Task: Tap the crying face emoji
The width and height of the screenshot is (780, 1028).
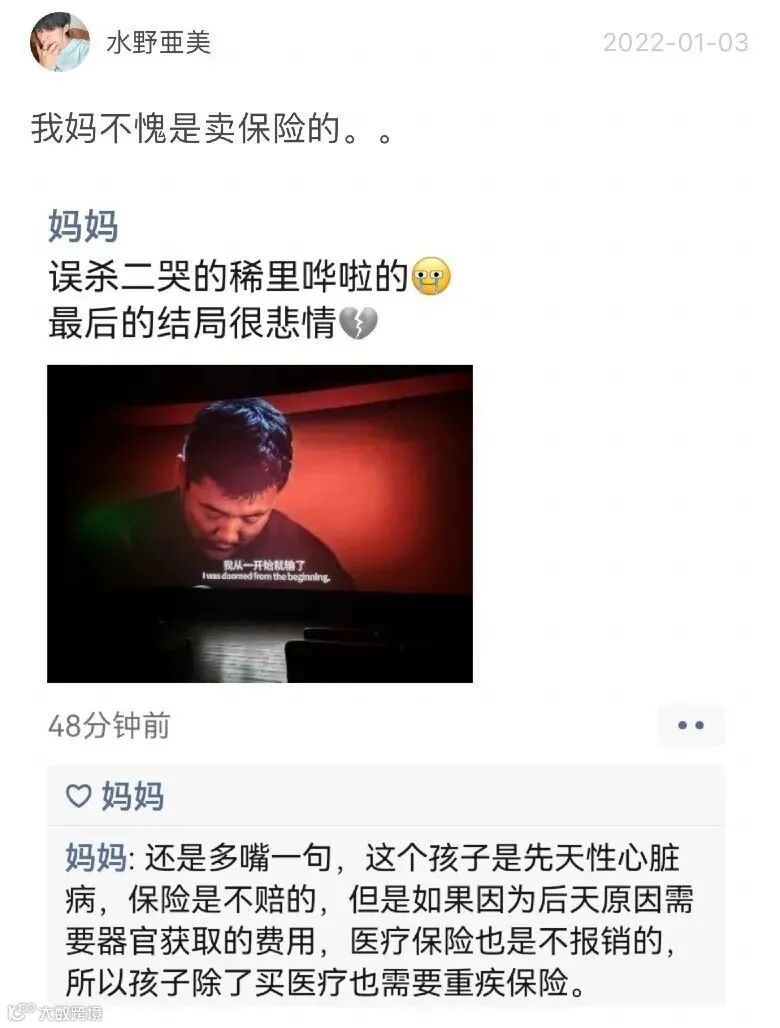Action: coord(431,276)
